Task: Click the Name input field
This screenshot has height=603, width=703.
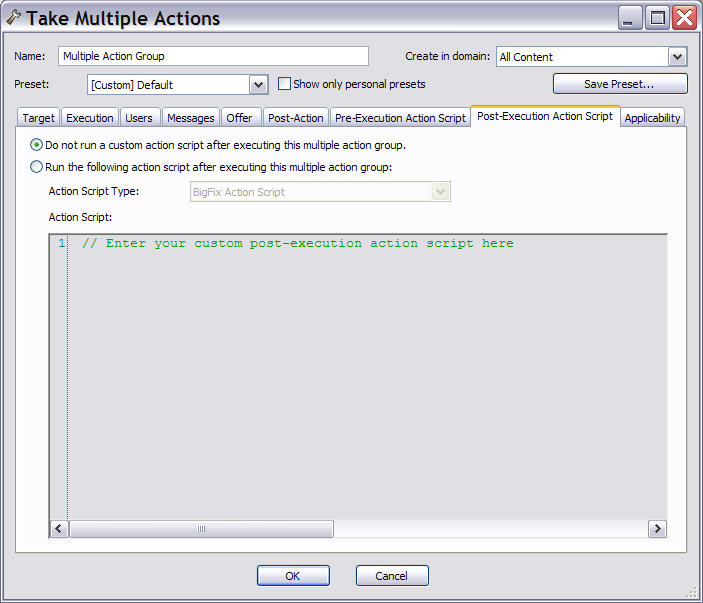Action: tap(213, 56)
